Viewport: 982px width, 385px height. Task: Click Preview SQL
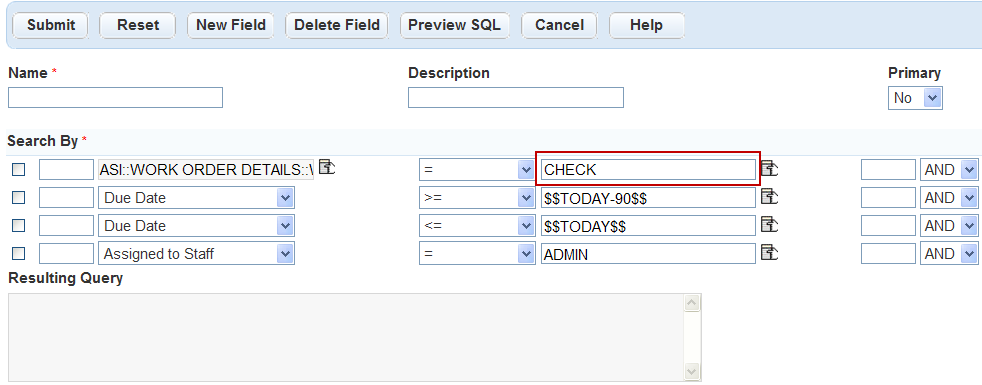click(x=454, y=25)
